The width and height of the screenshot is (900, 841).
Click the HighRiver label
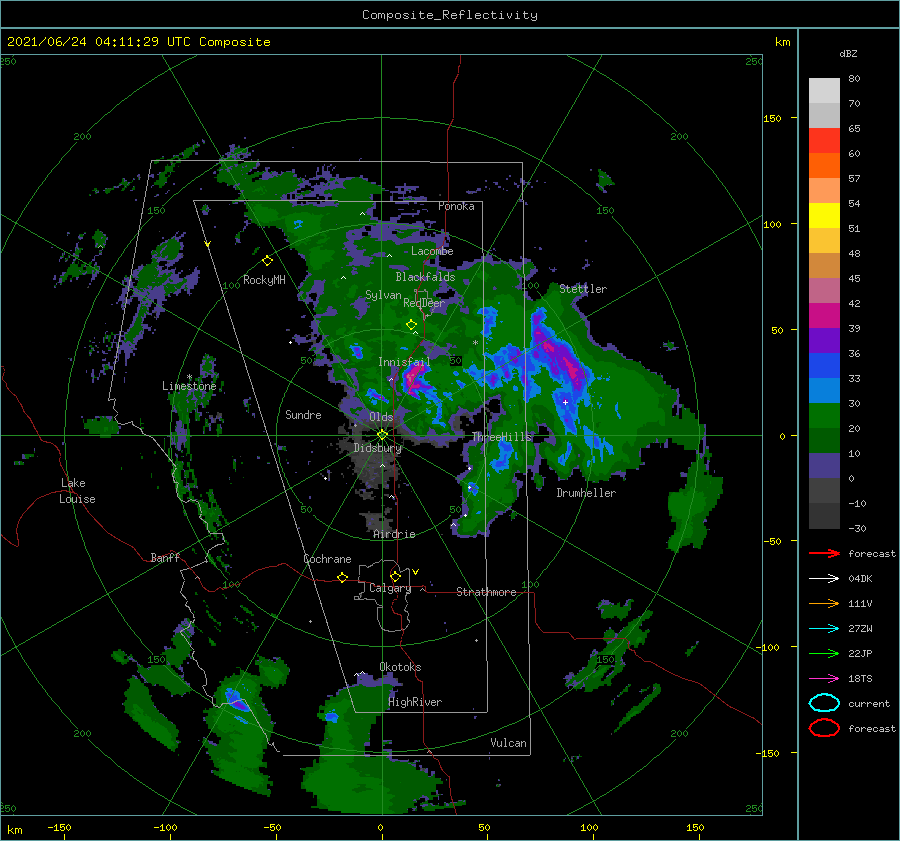pyautogui.click(x=415, y=702)
